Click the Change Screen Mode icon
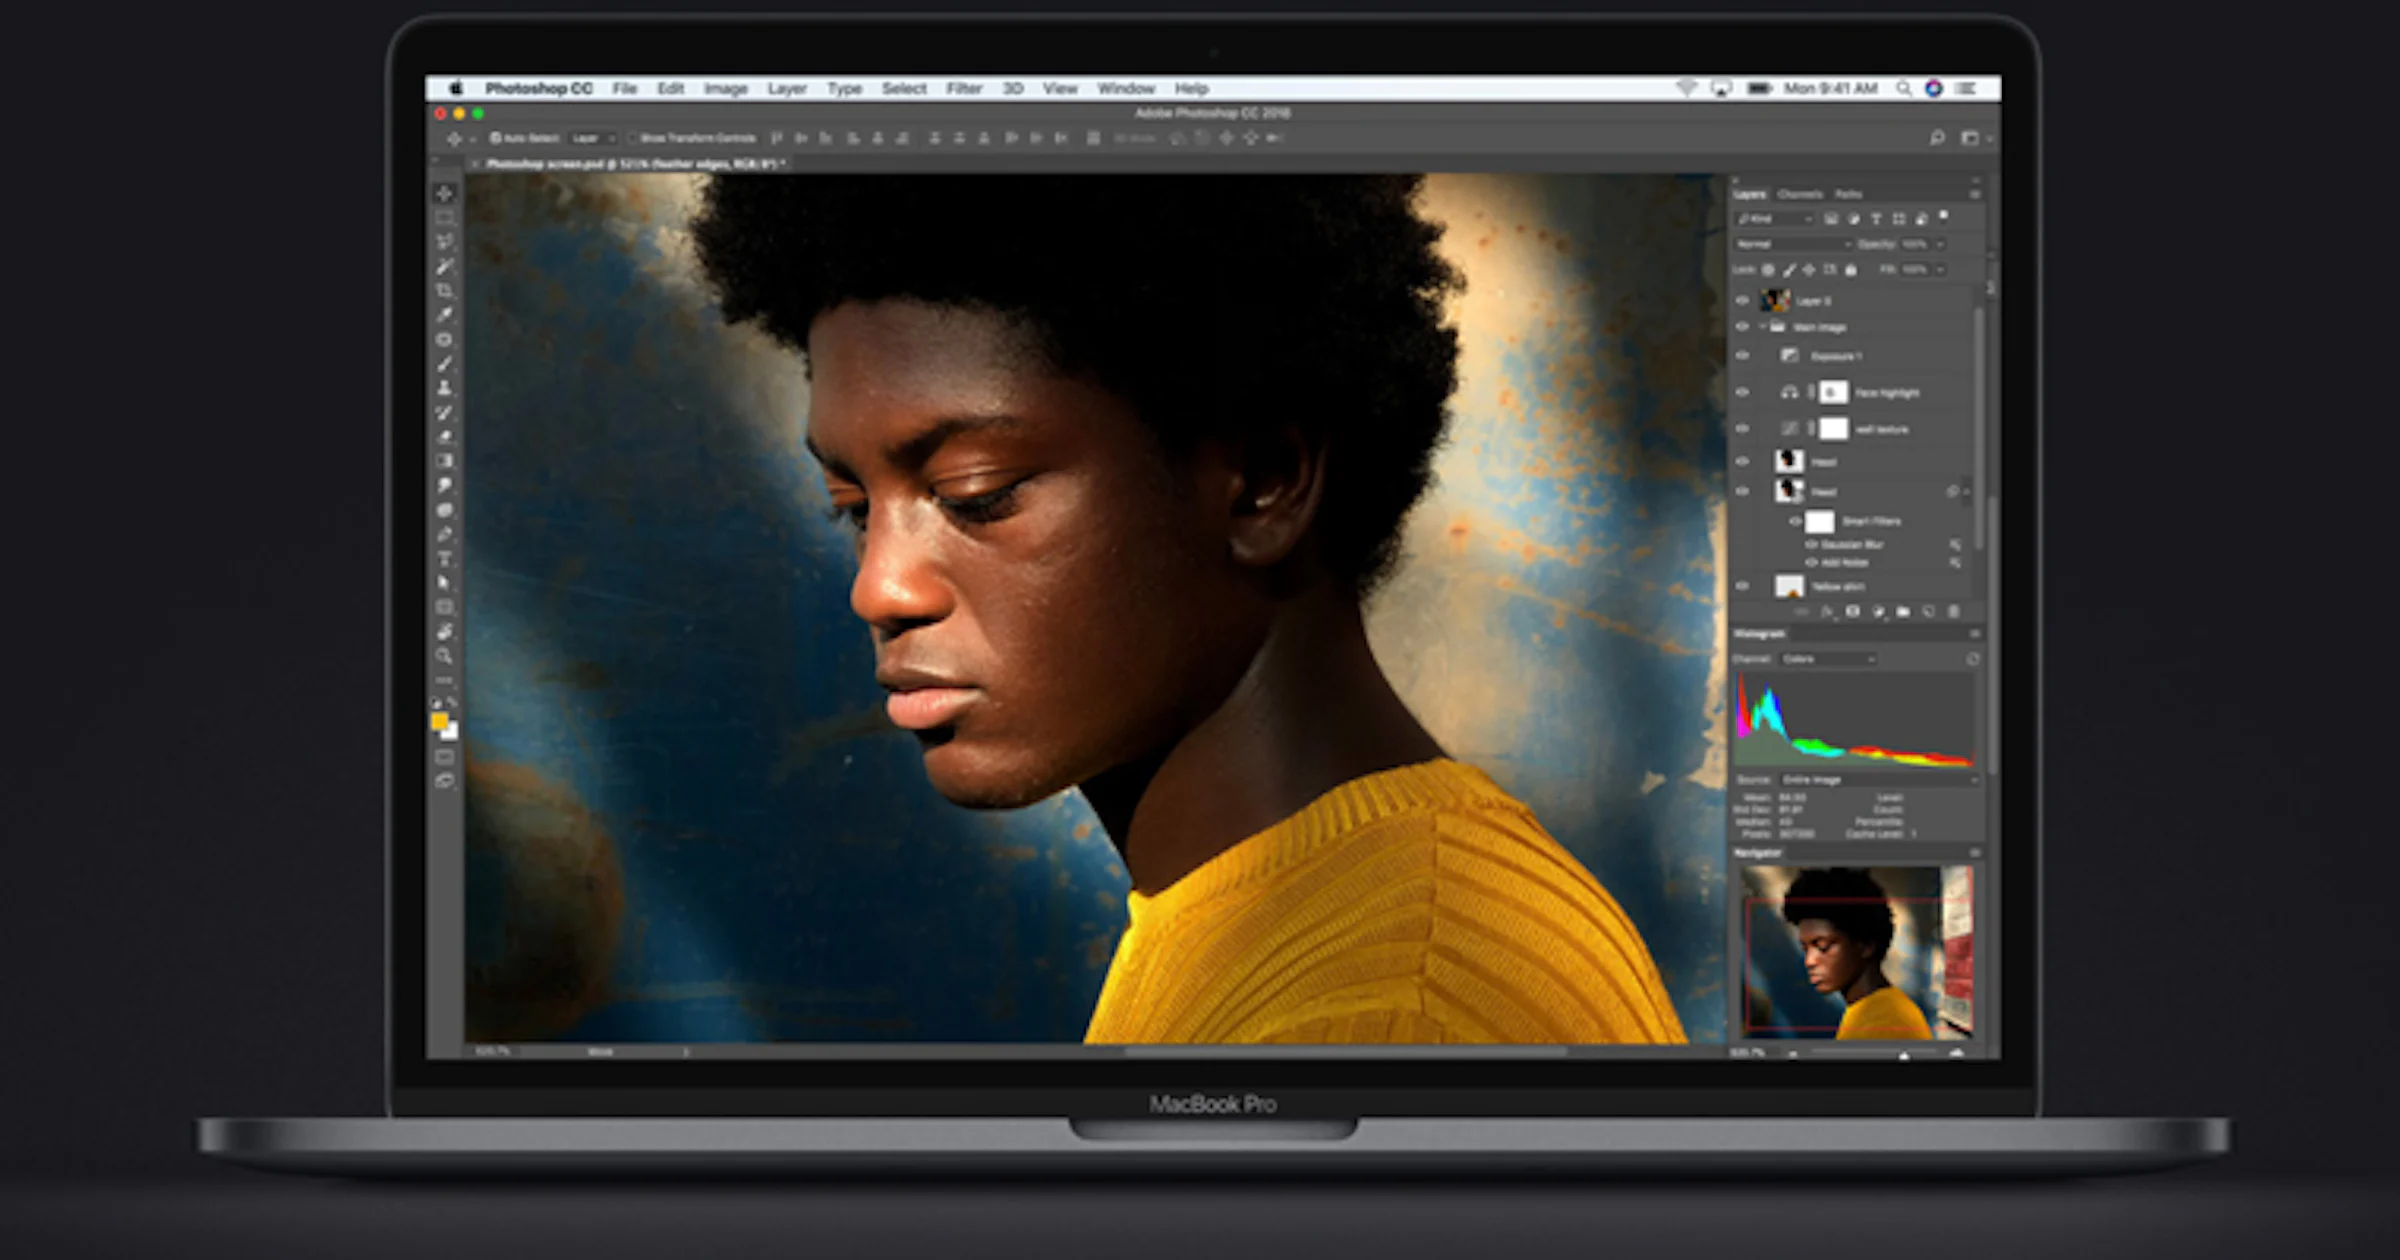This screenshot has width=2400, height=1260. pos(445,781)
